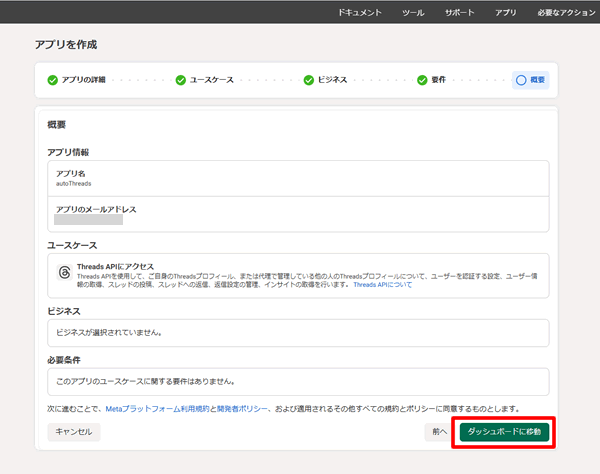The height and width of the screenshot is (474, 600).
Task: Click the green checkmark beside アプリの詳細
Action: click(53, 80)
